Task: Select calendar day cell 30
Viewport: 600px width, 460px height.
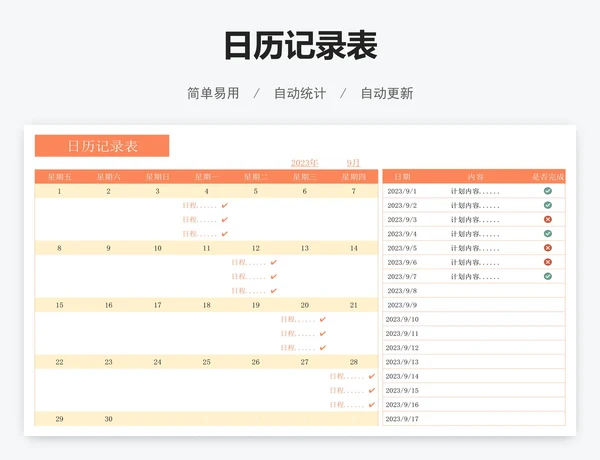Action: coord(108,419)
